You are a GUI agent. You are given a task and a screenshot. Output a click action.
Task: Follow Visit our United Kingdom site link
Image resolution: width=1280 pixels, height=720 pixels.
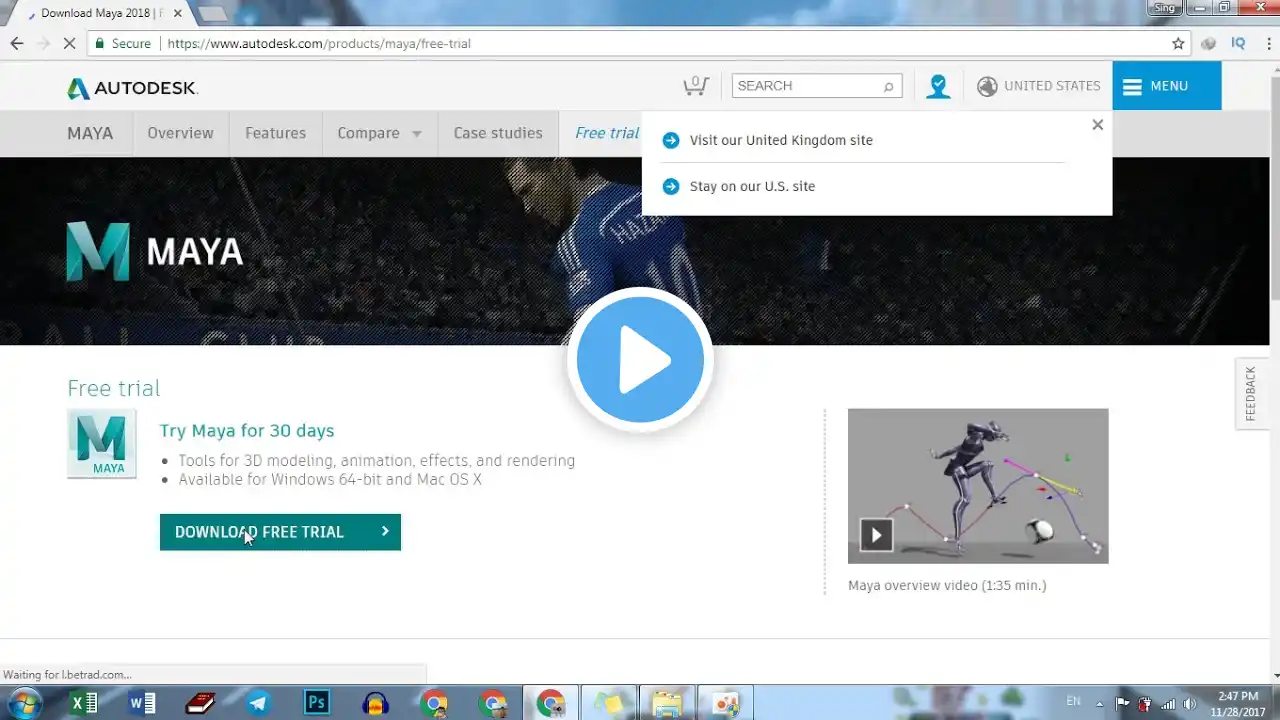781,140
